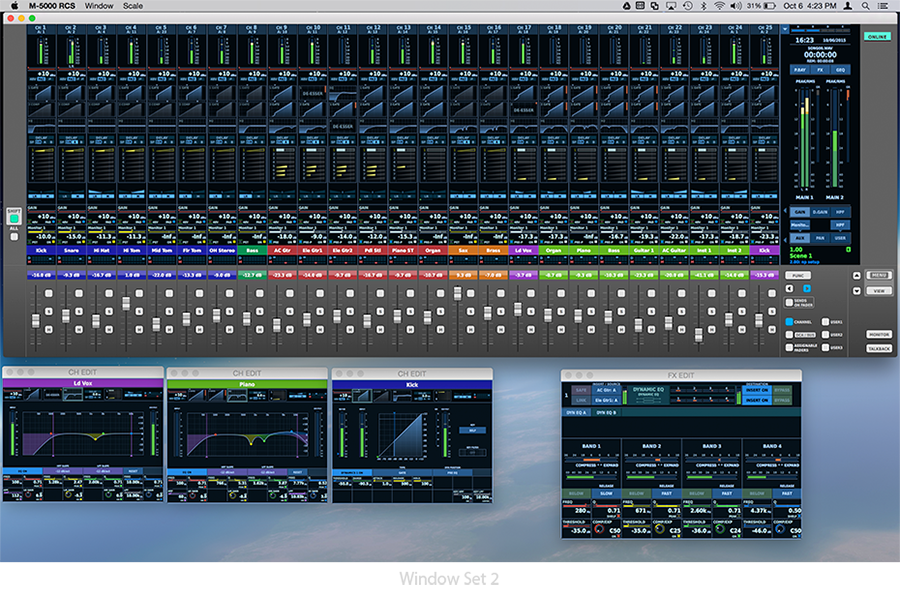The image size is (900, 597).
Task: Open the Window menu
Action: pyautogui.click(x=99, y=6)
